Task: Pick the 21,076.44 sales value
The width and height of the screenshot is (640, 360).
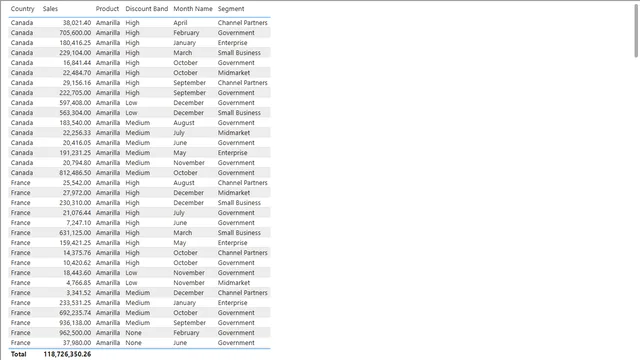Action: click(x=77, y=213)
